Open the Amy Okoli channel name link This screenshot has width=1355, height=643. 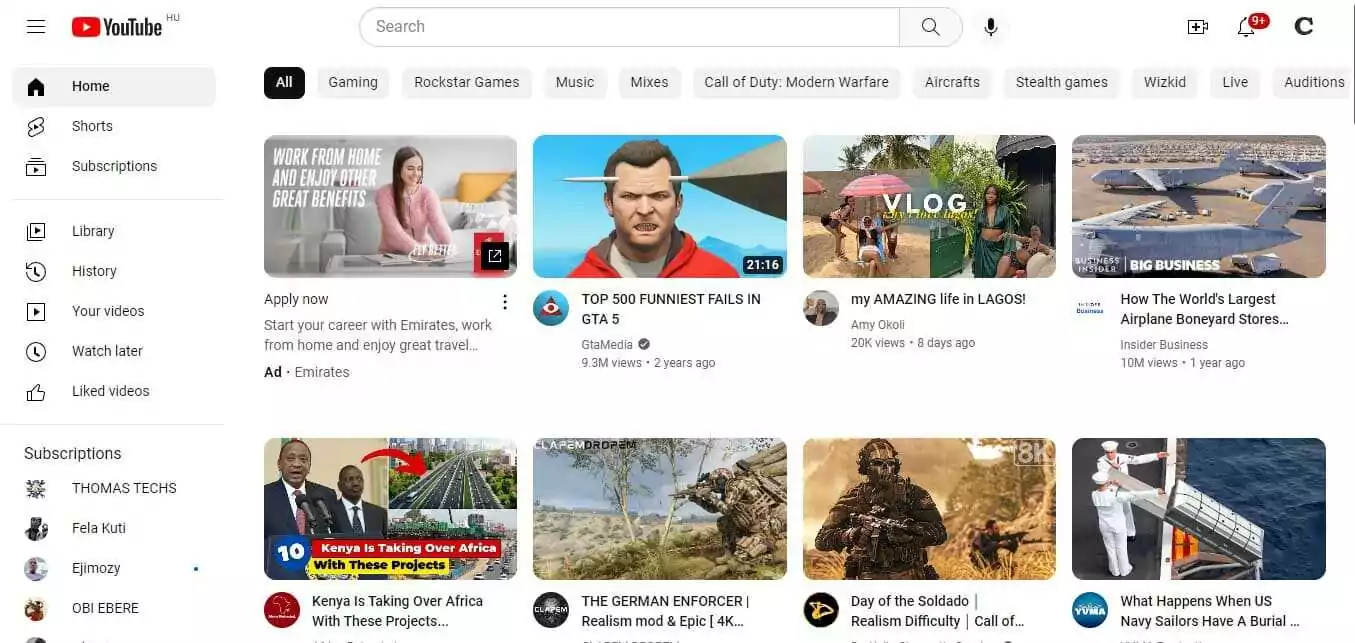click(877, 325)
